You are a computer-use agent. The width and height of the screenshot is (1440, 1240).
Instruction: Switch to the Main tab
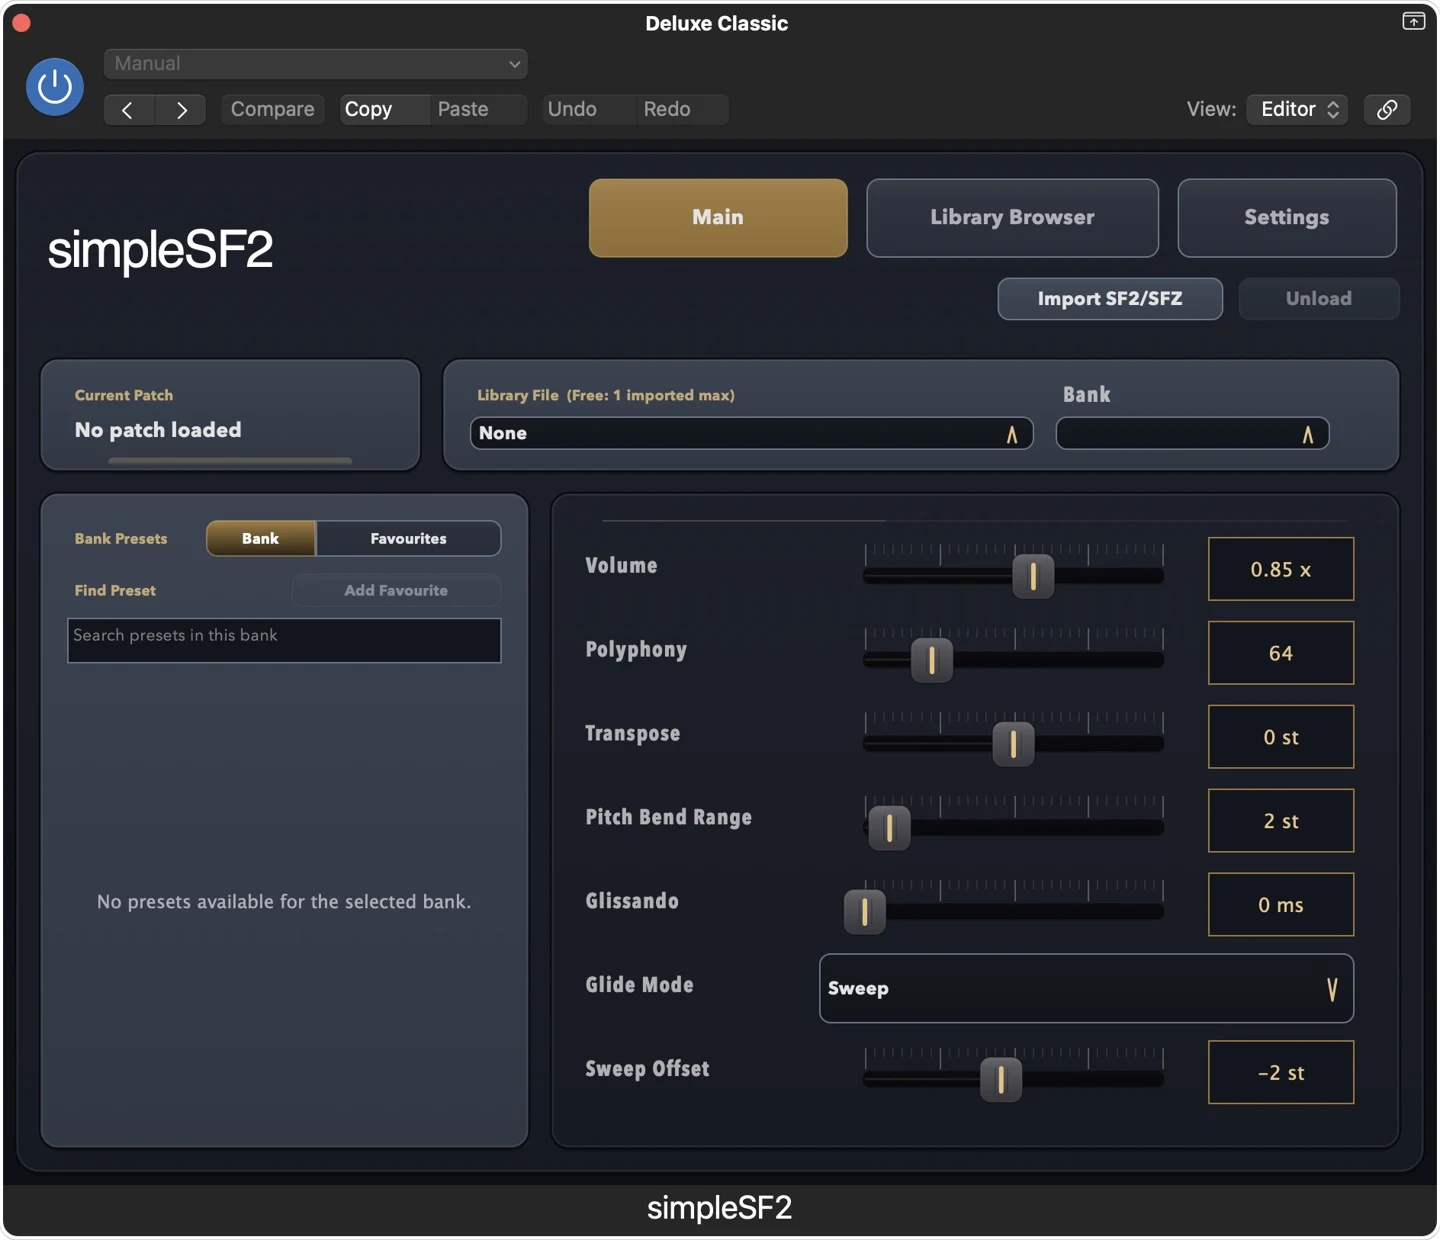718,218
